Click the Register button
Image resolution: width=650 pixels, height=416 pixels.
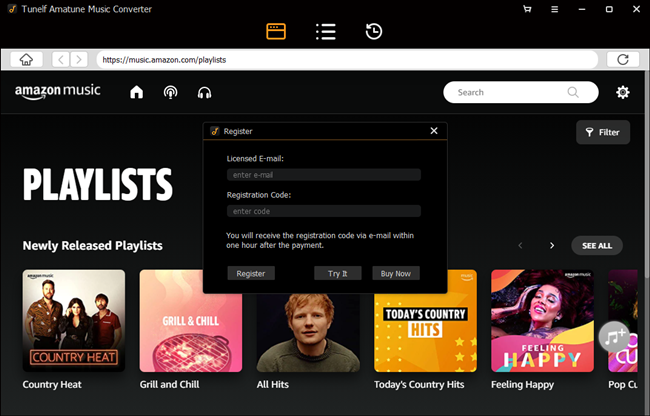point(251,273)
